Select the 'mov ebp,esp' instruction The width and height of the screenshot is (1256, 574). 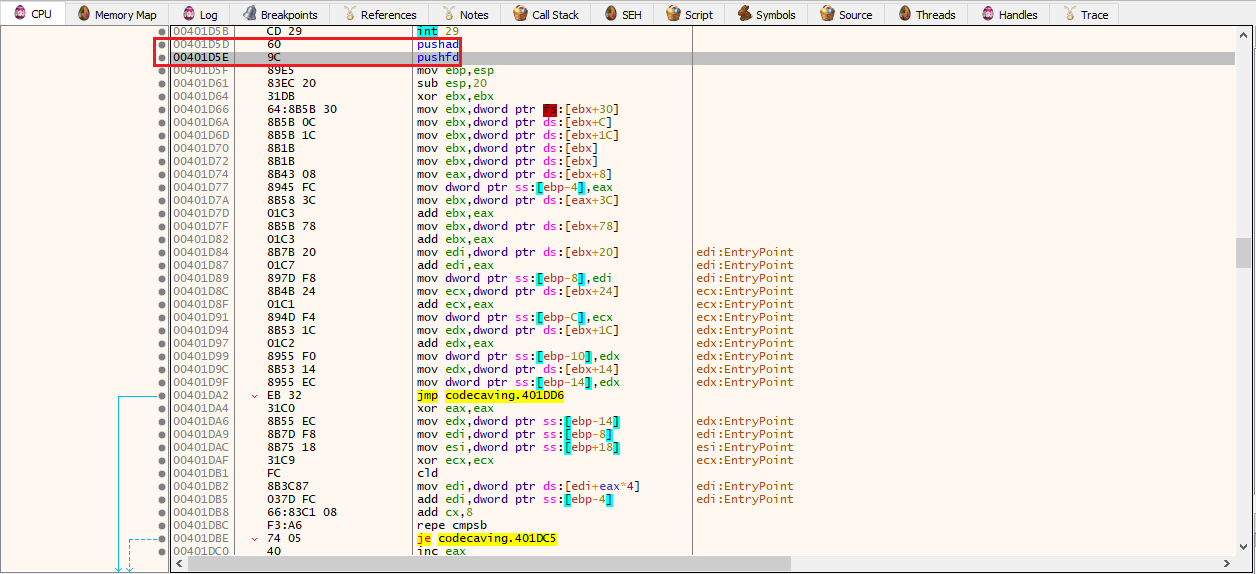click(455, 71)
